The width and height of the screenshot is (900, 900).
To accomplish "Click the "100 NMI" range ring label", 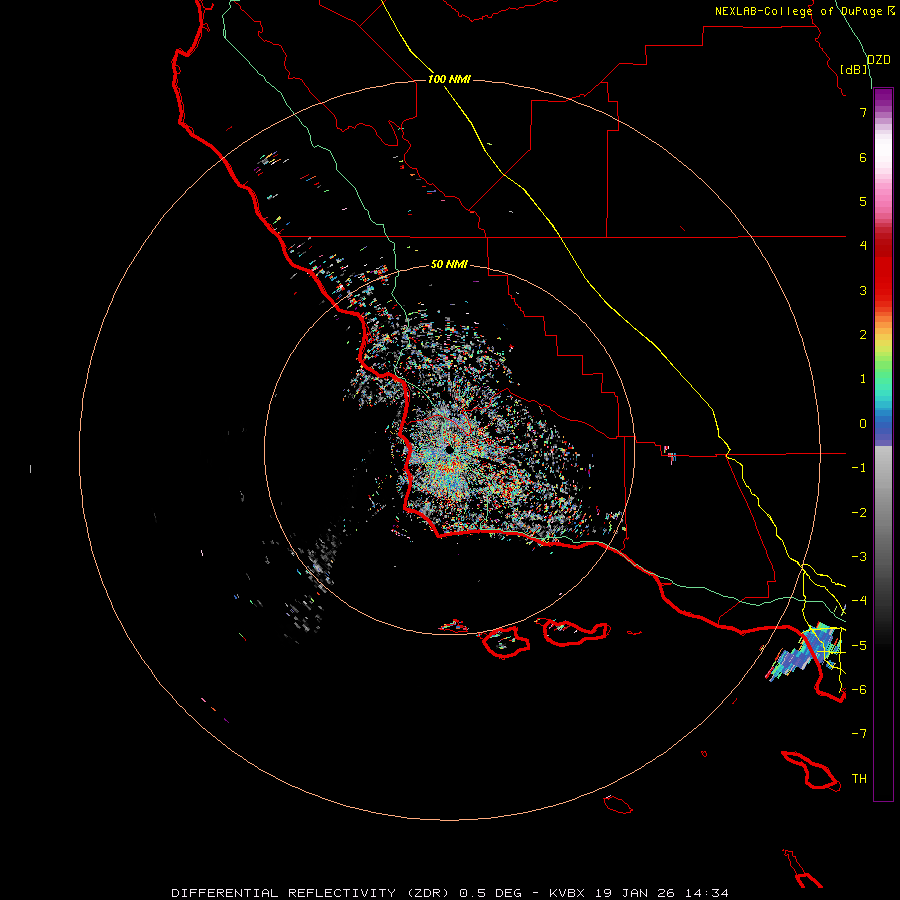I will tap(449, 79).
